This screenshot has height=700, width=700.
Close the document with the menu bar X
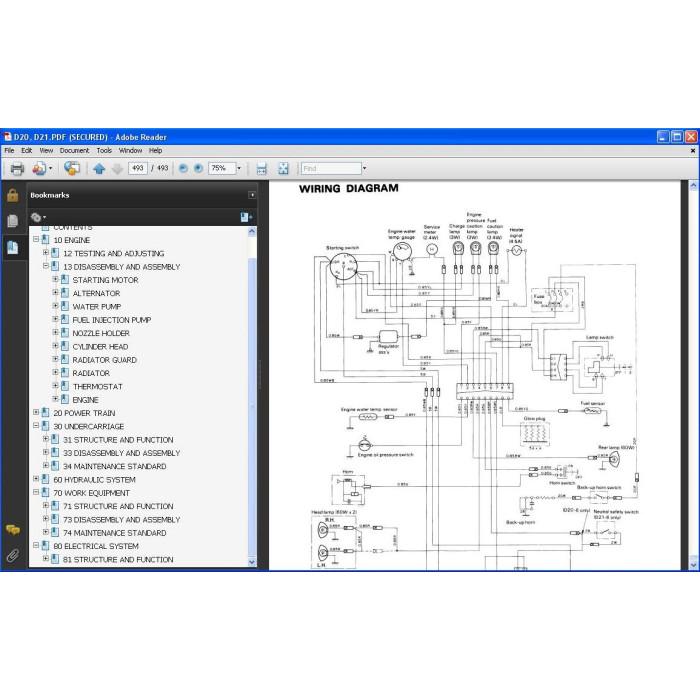click(693, 151)
